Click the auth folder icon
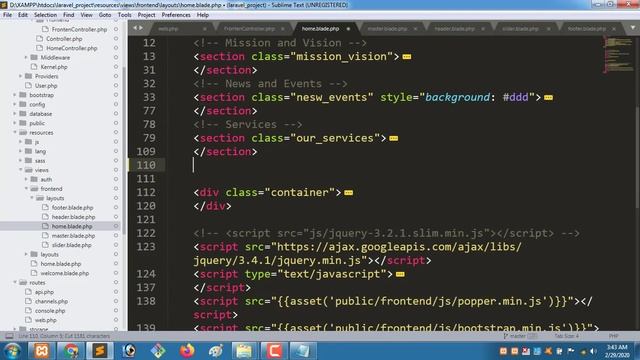640x360 pixels. point(34,180)
